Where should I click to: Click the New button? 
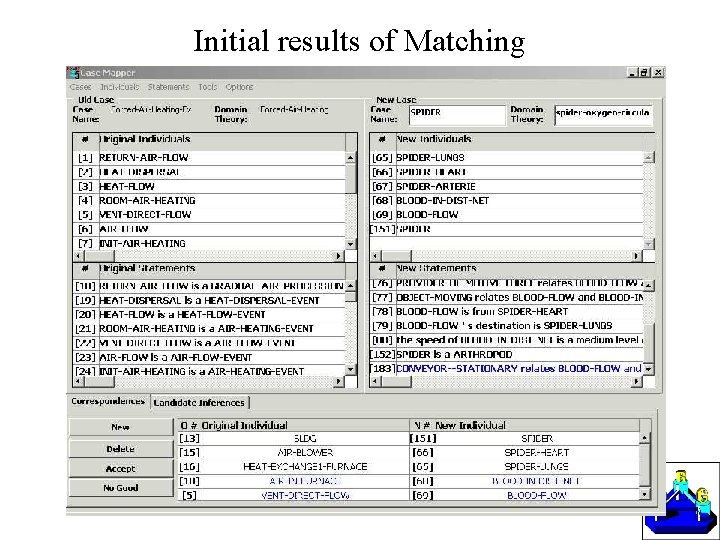click(120, 427)
